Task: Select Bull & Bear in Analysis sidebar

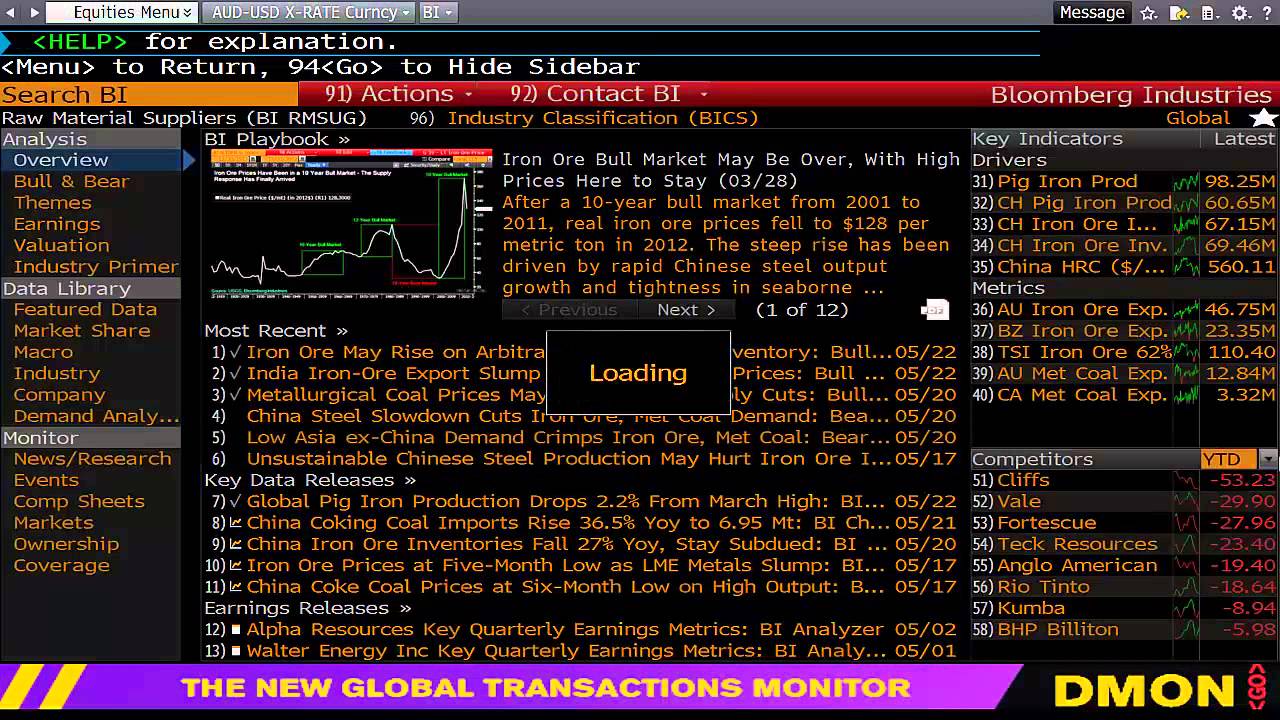Action: click(71, 181)
